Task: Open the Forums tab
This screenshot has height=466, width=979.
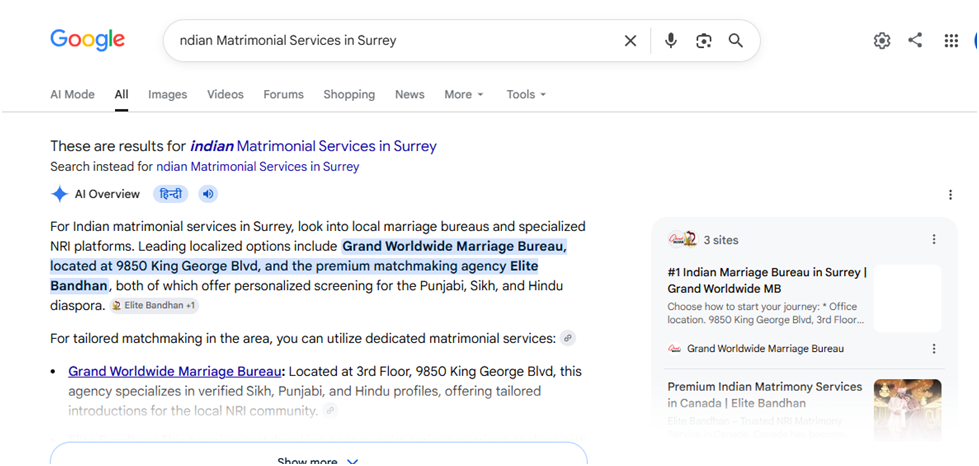Action: coord(283,94)
